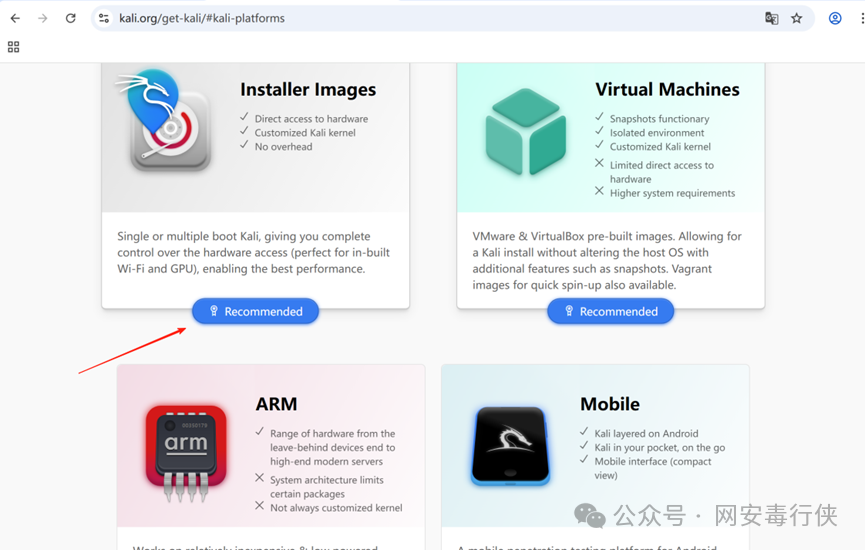Click the Virtual Machines cube icon
The width and height of the screenshot is (865, 550).
click(526, 131)
